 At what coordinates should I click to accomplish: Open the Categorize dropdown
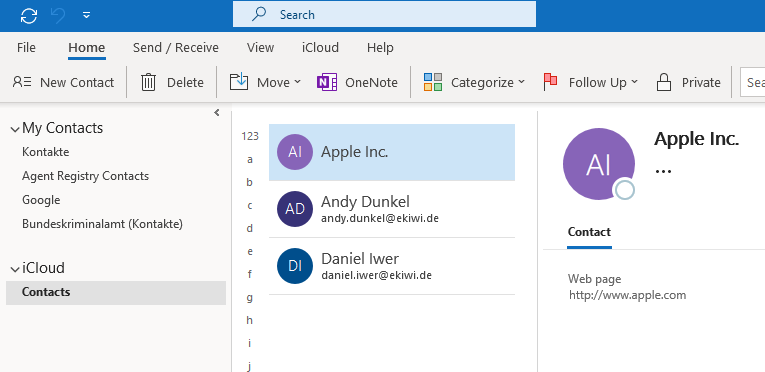point(474,83)
